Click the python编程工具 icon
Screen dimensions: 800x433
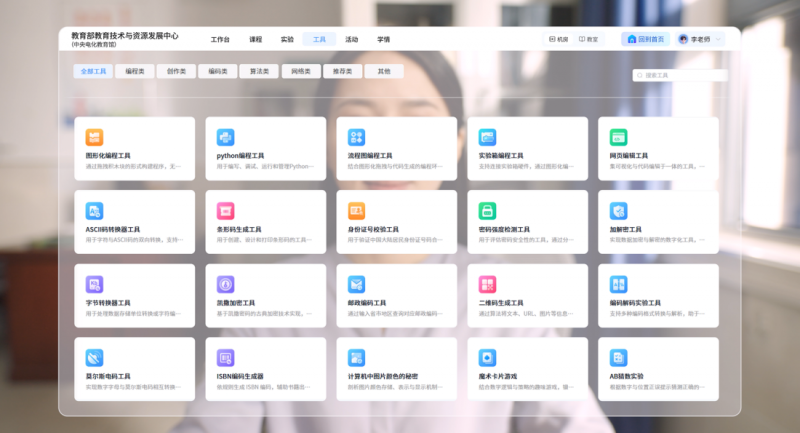225,137
